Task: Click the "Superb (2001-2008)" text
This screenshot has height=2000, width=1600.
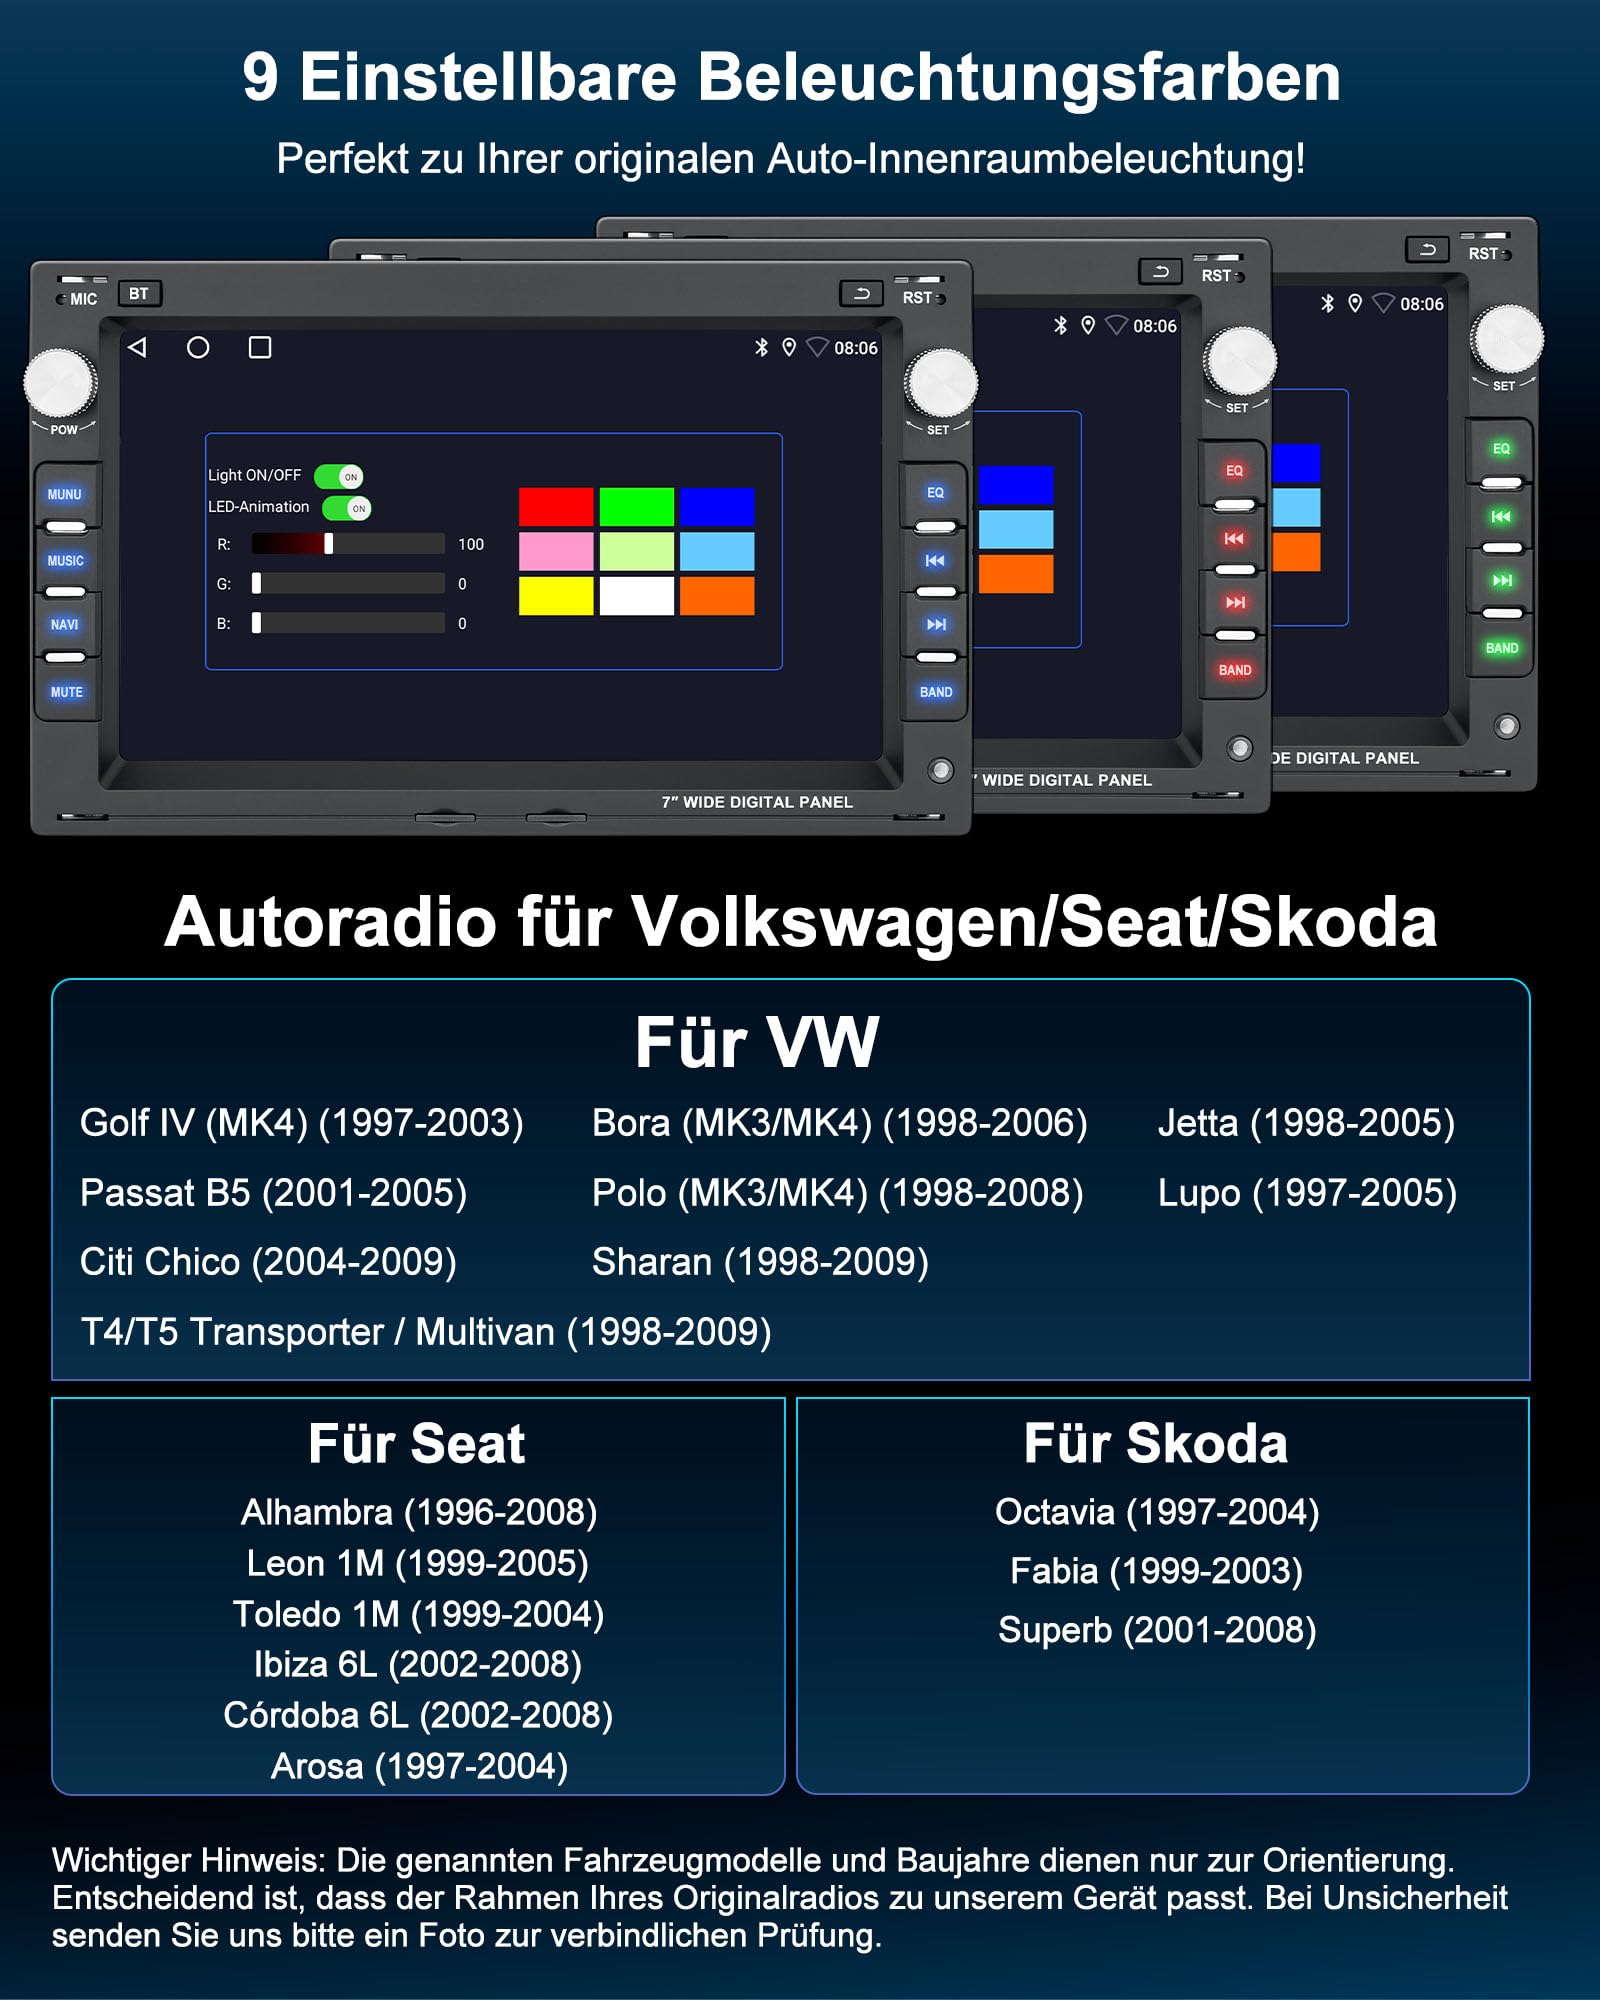Action: click(x=1157, y=1630)
